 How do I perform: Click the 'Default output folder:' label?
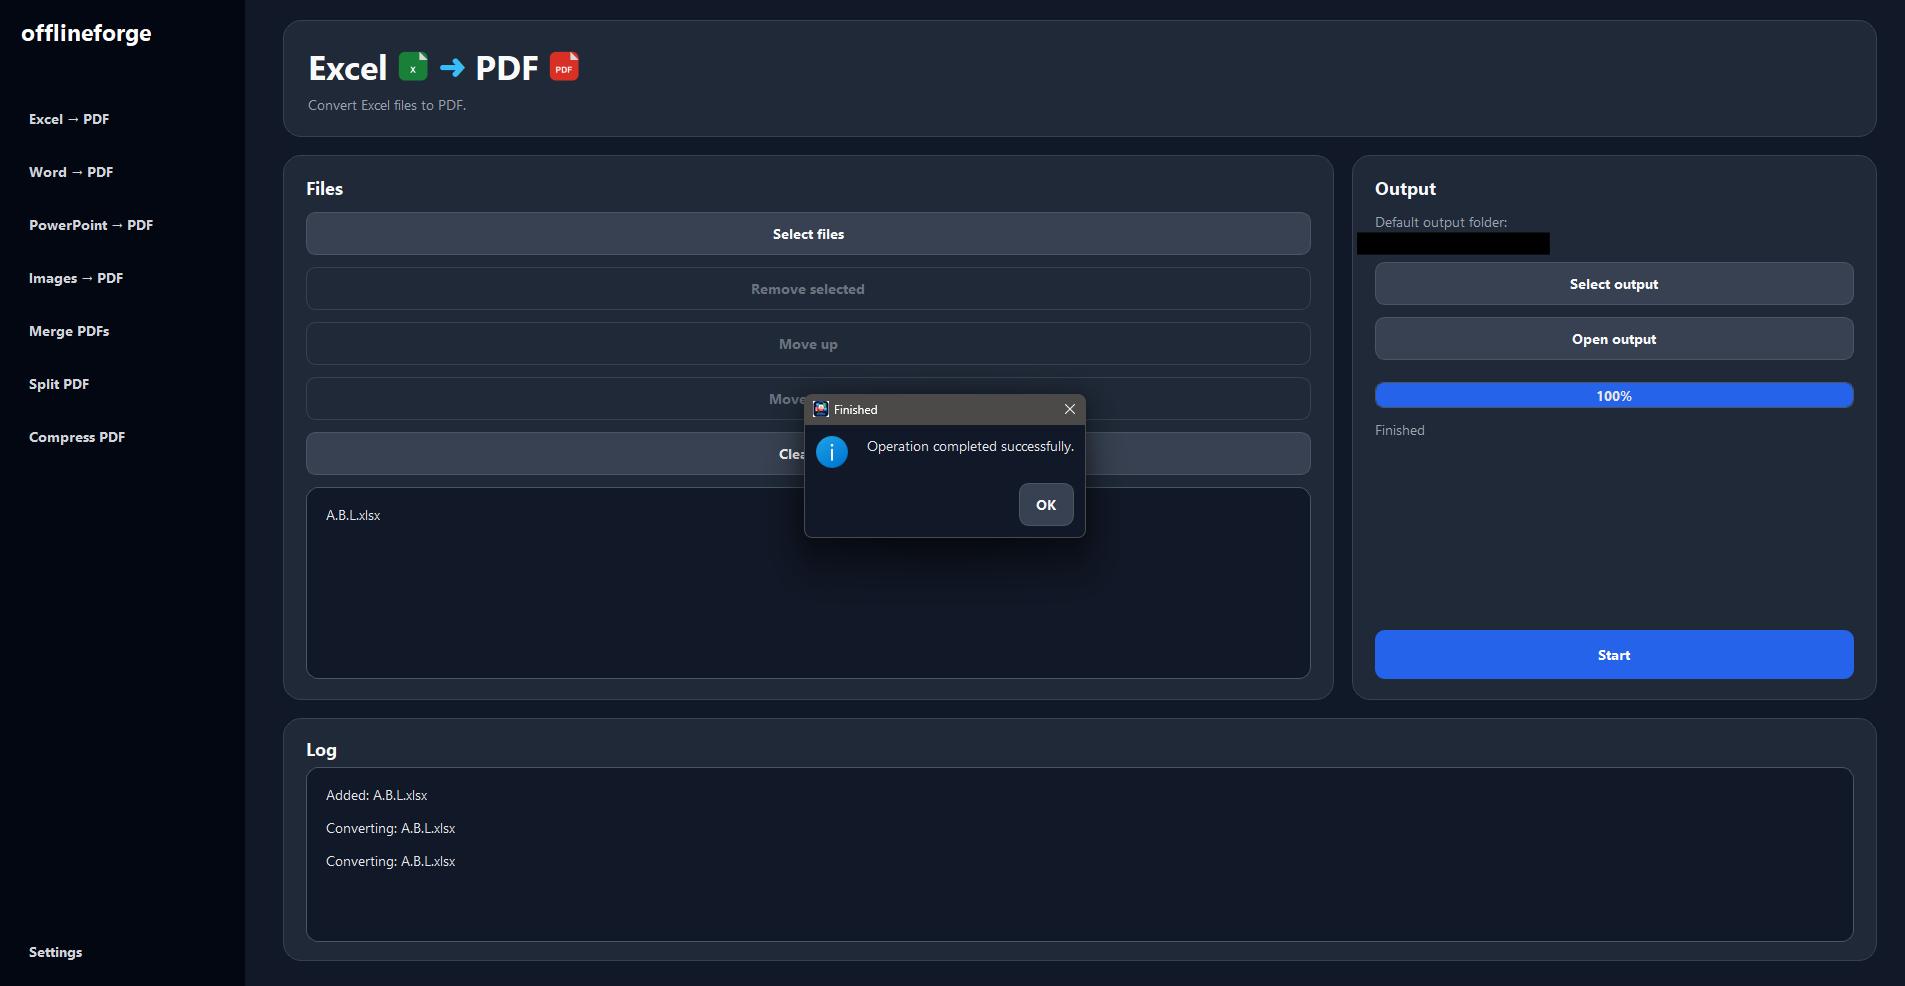[x=1441, y=222]
